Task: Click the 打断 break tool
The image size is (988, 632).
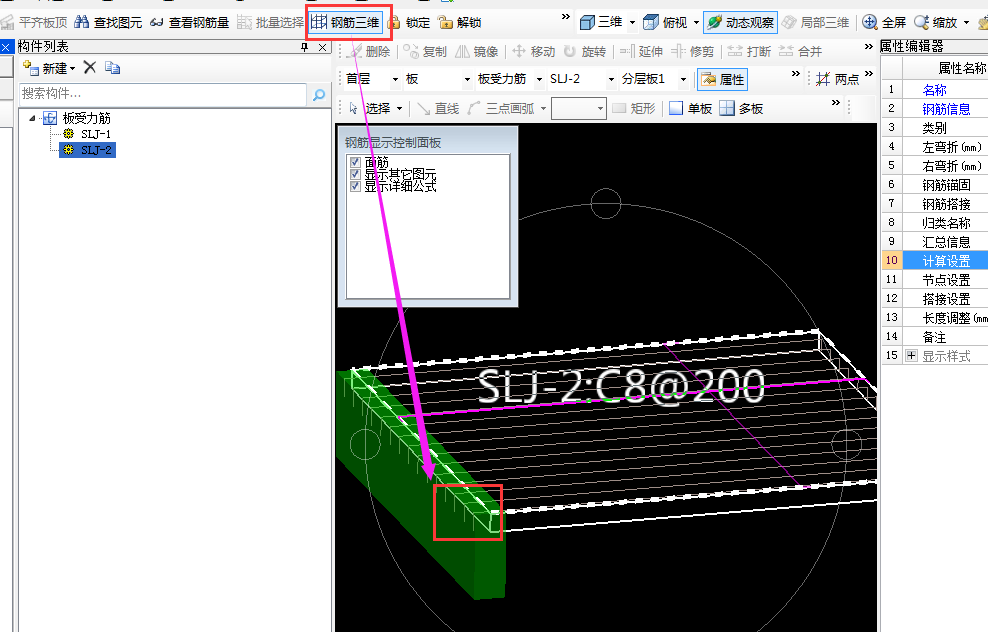Action: coord(750,52)
